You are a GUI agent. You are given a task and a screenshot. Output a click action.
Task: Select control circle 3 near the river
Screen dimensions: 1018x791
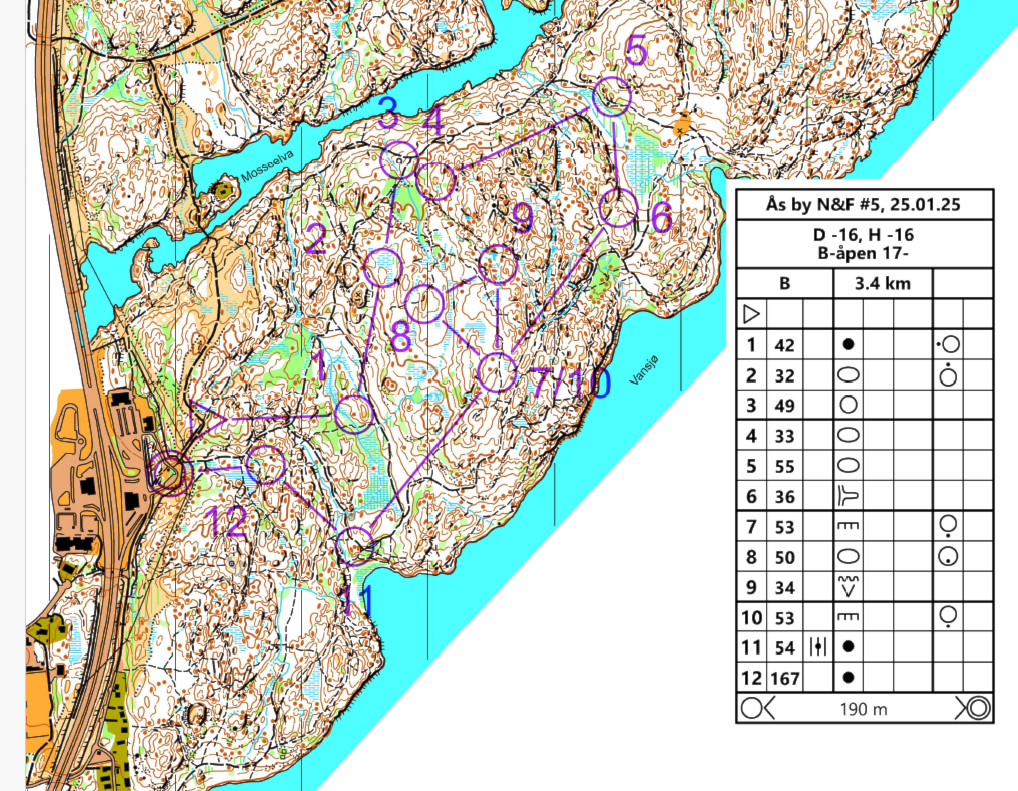399,160
